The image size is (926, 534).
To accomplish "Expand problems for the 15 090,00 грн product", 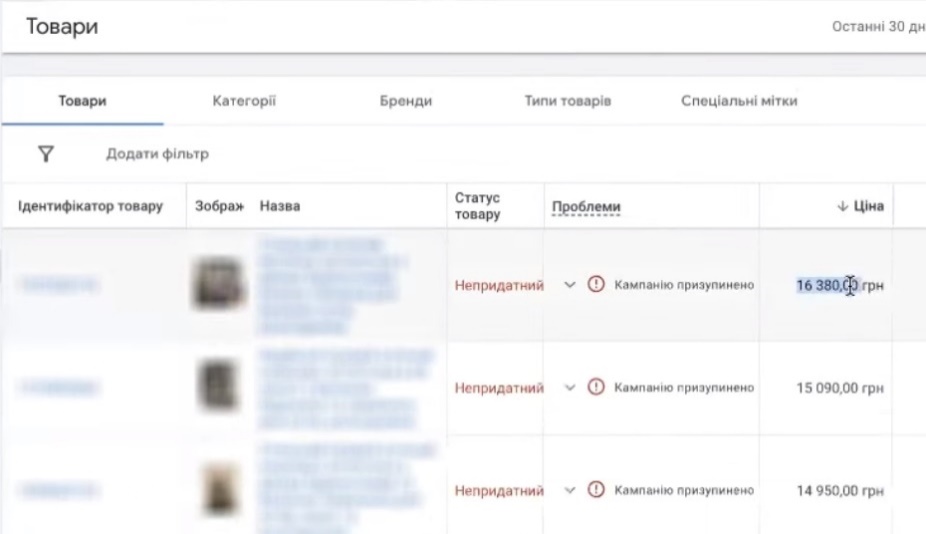I will (570, 388).
